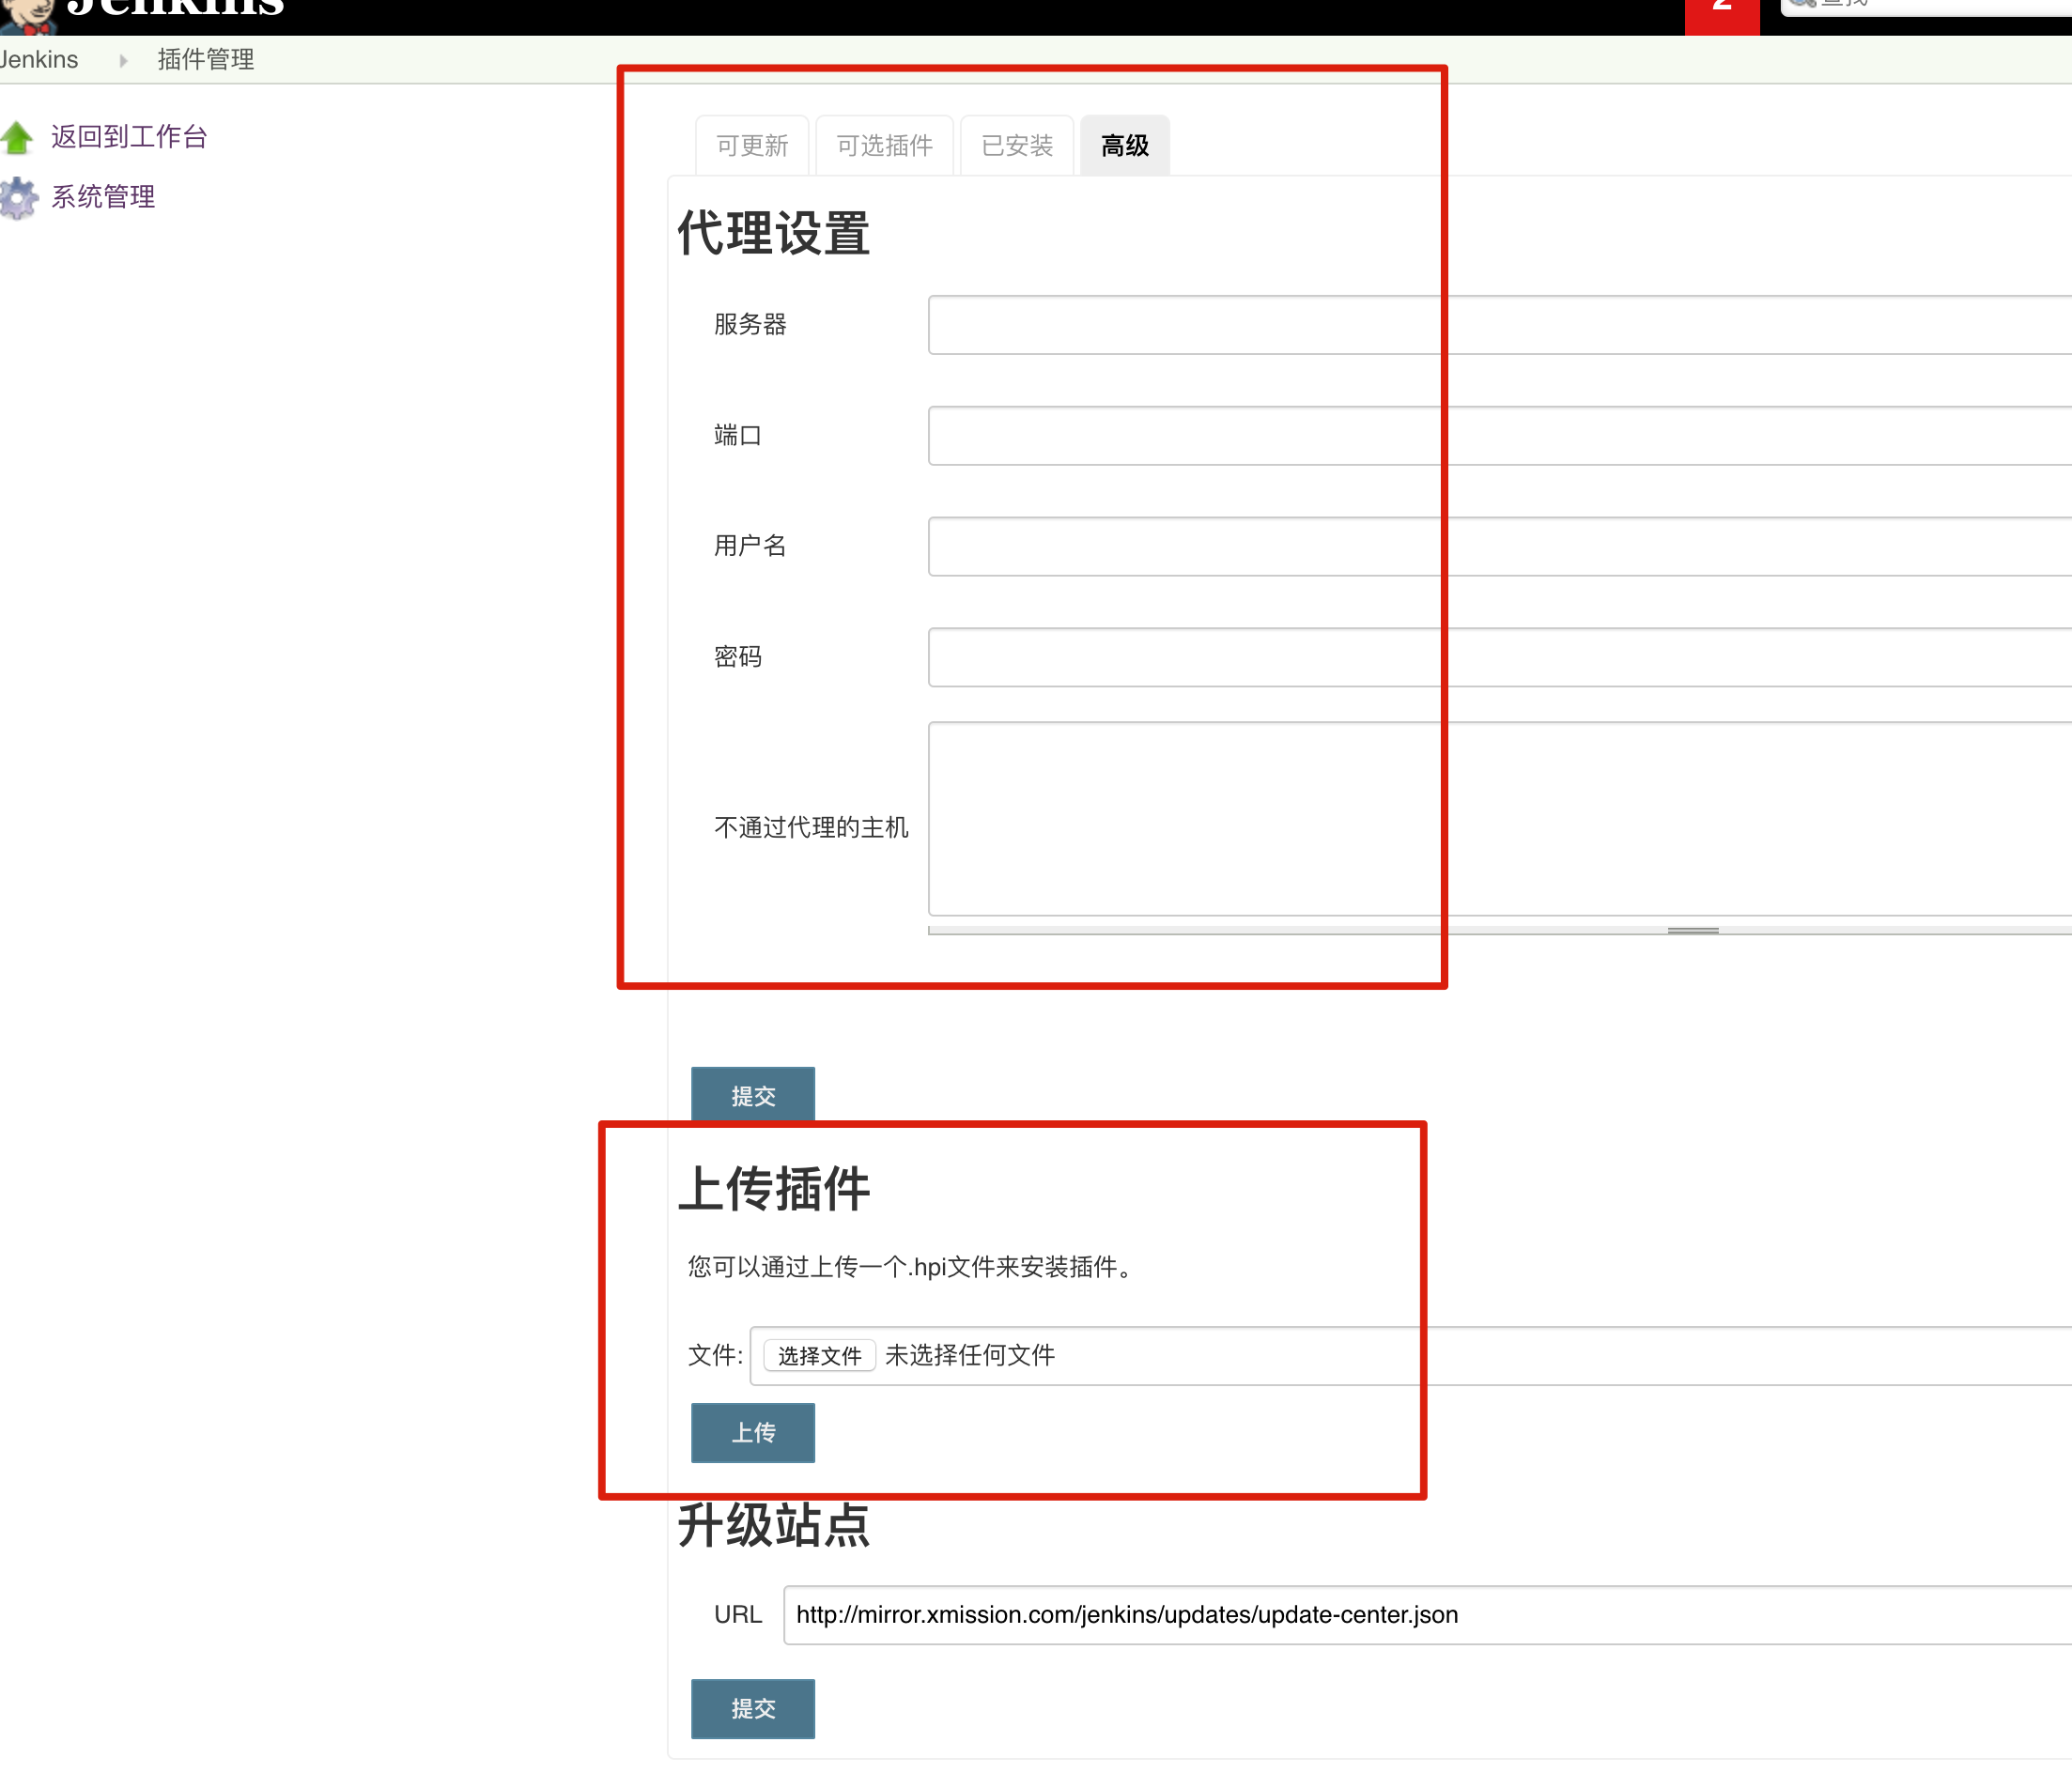Screen dimensions: 2072x1773
Task: Submit the proxy settings with 提交
Action: (x=753, y=1096)
